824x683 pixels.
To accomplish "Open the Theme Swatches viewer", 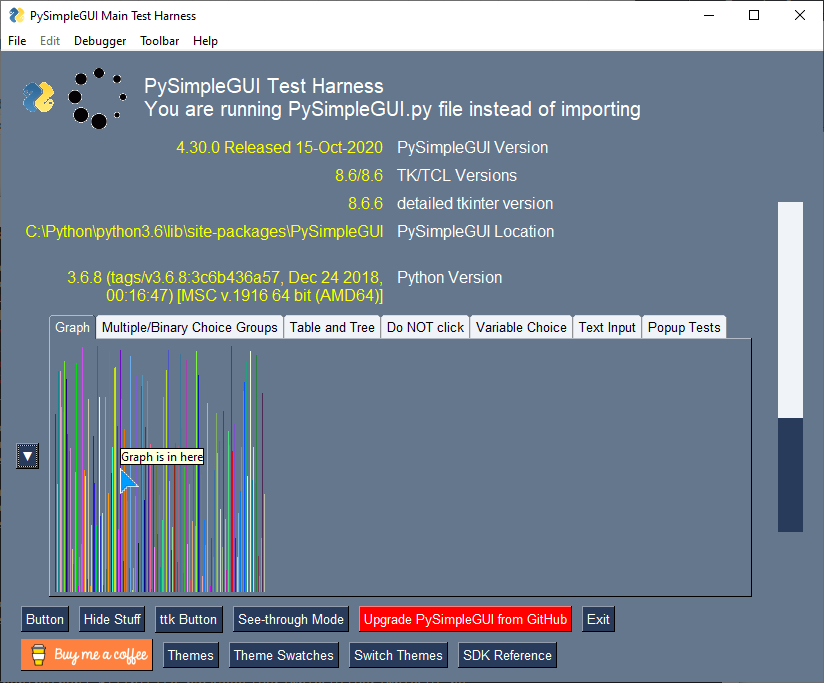I will 284,655.
